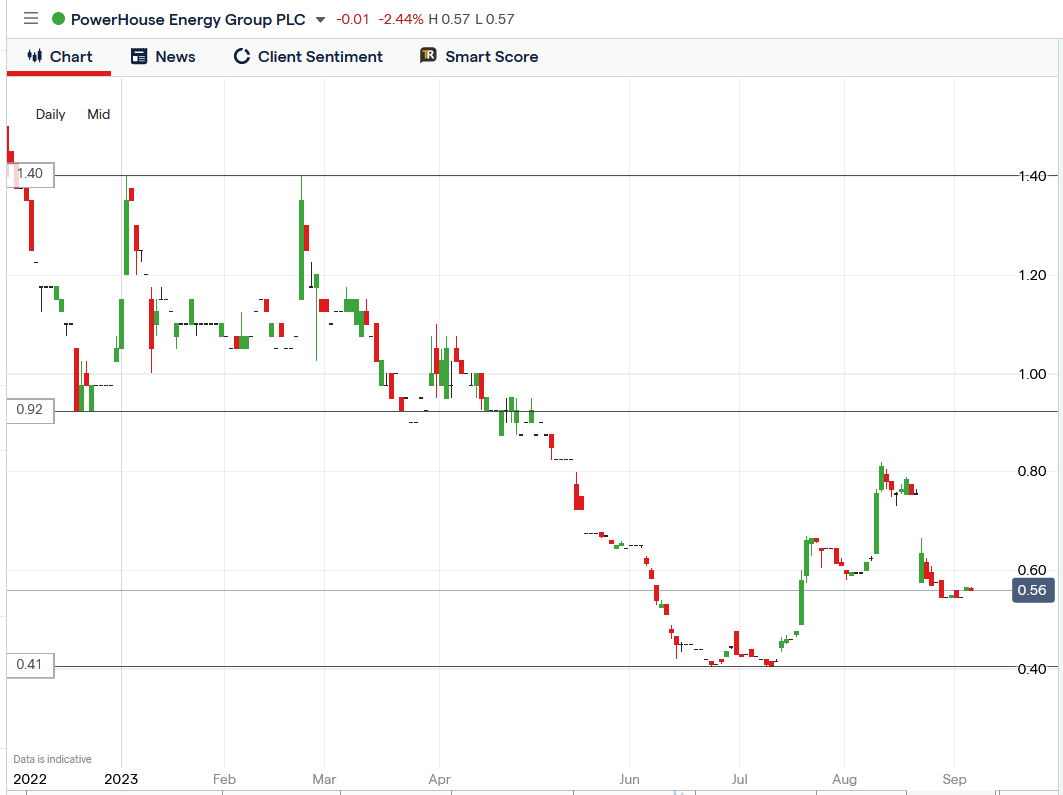Click the Mar label on time axis
Image resolution: width=1063 pixels, height=795 pixels.
click(324, 779)
